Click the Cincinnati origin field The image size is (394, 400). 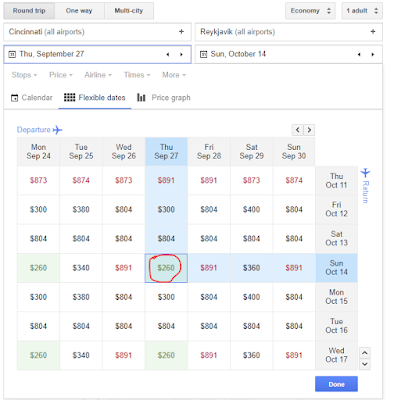(97, 32)
